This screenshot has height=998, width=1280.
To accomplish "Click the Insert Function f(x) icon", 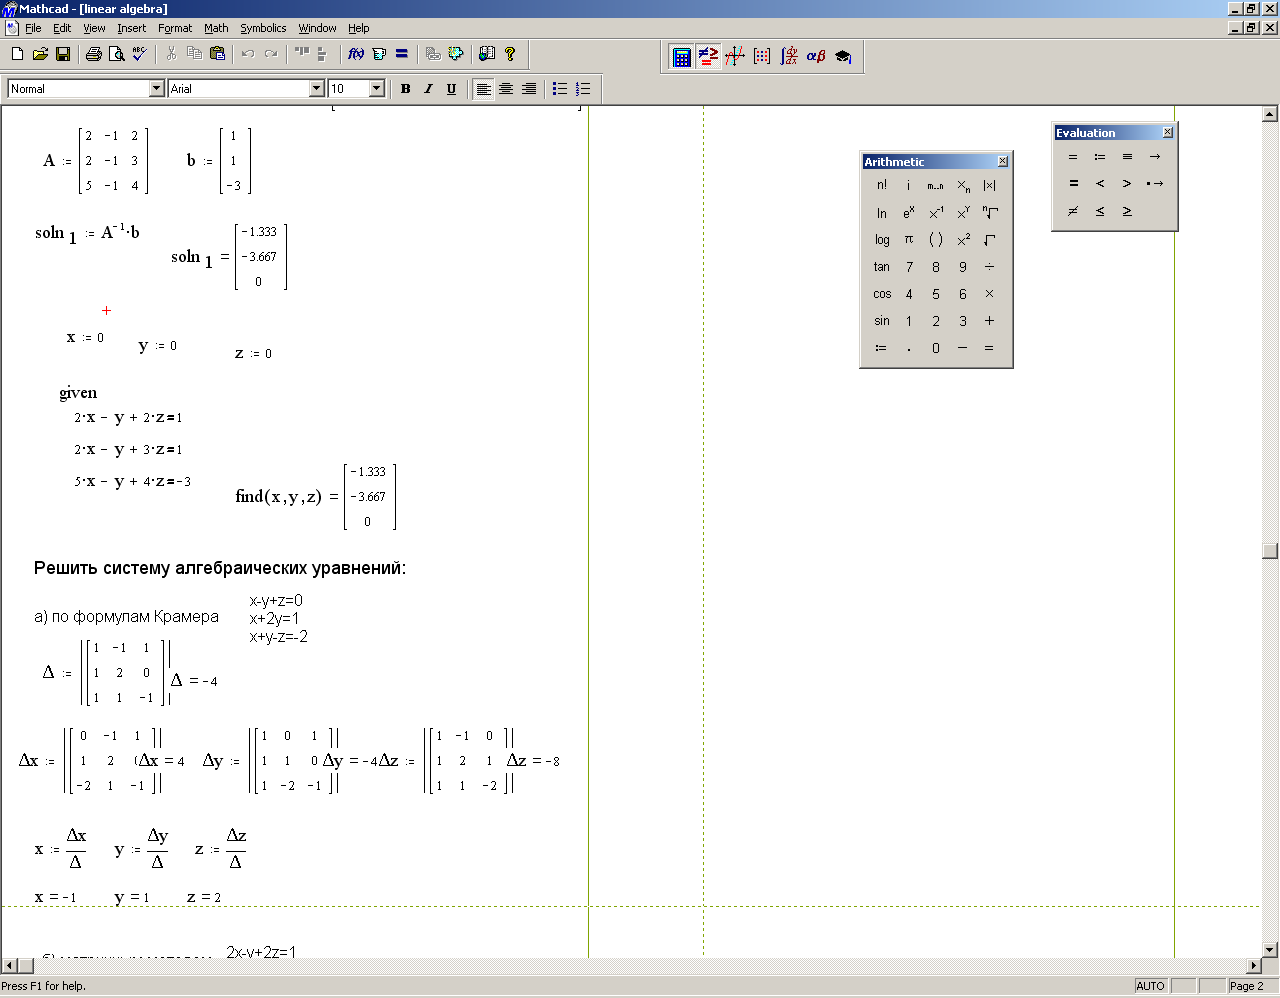I will click(356, 54).
